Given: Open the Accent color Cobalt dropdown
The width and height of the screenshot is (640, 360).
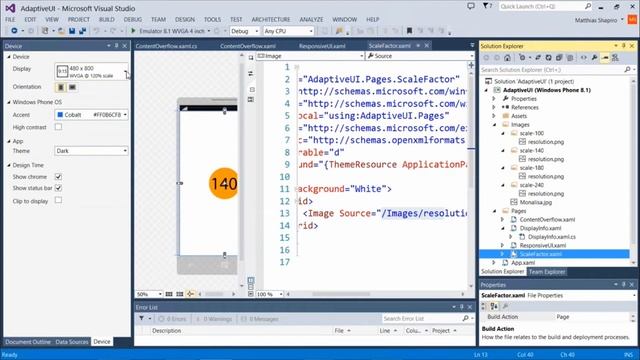Looking at the screenshot, I should [91, 115].
